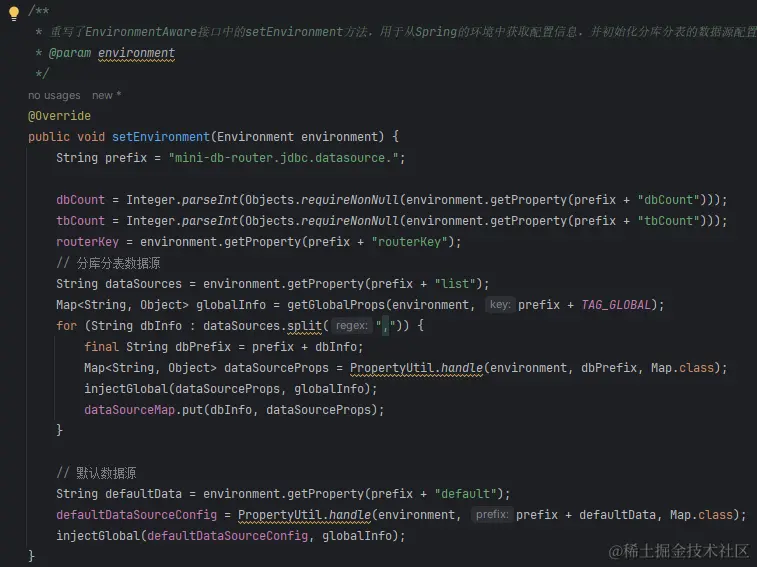757x567 pixels.
Task: Click the underlined split method call
Action: [304, 326]
